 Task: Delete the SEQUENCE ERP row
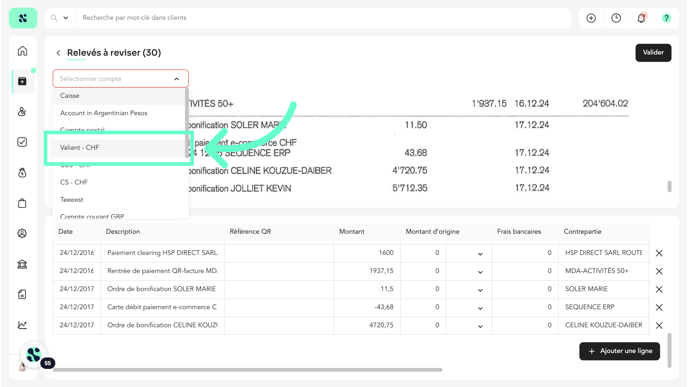click(659, 308)
